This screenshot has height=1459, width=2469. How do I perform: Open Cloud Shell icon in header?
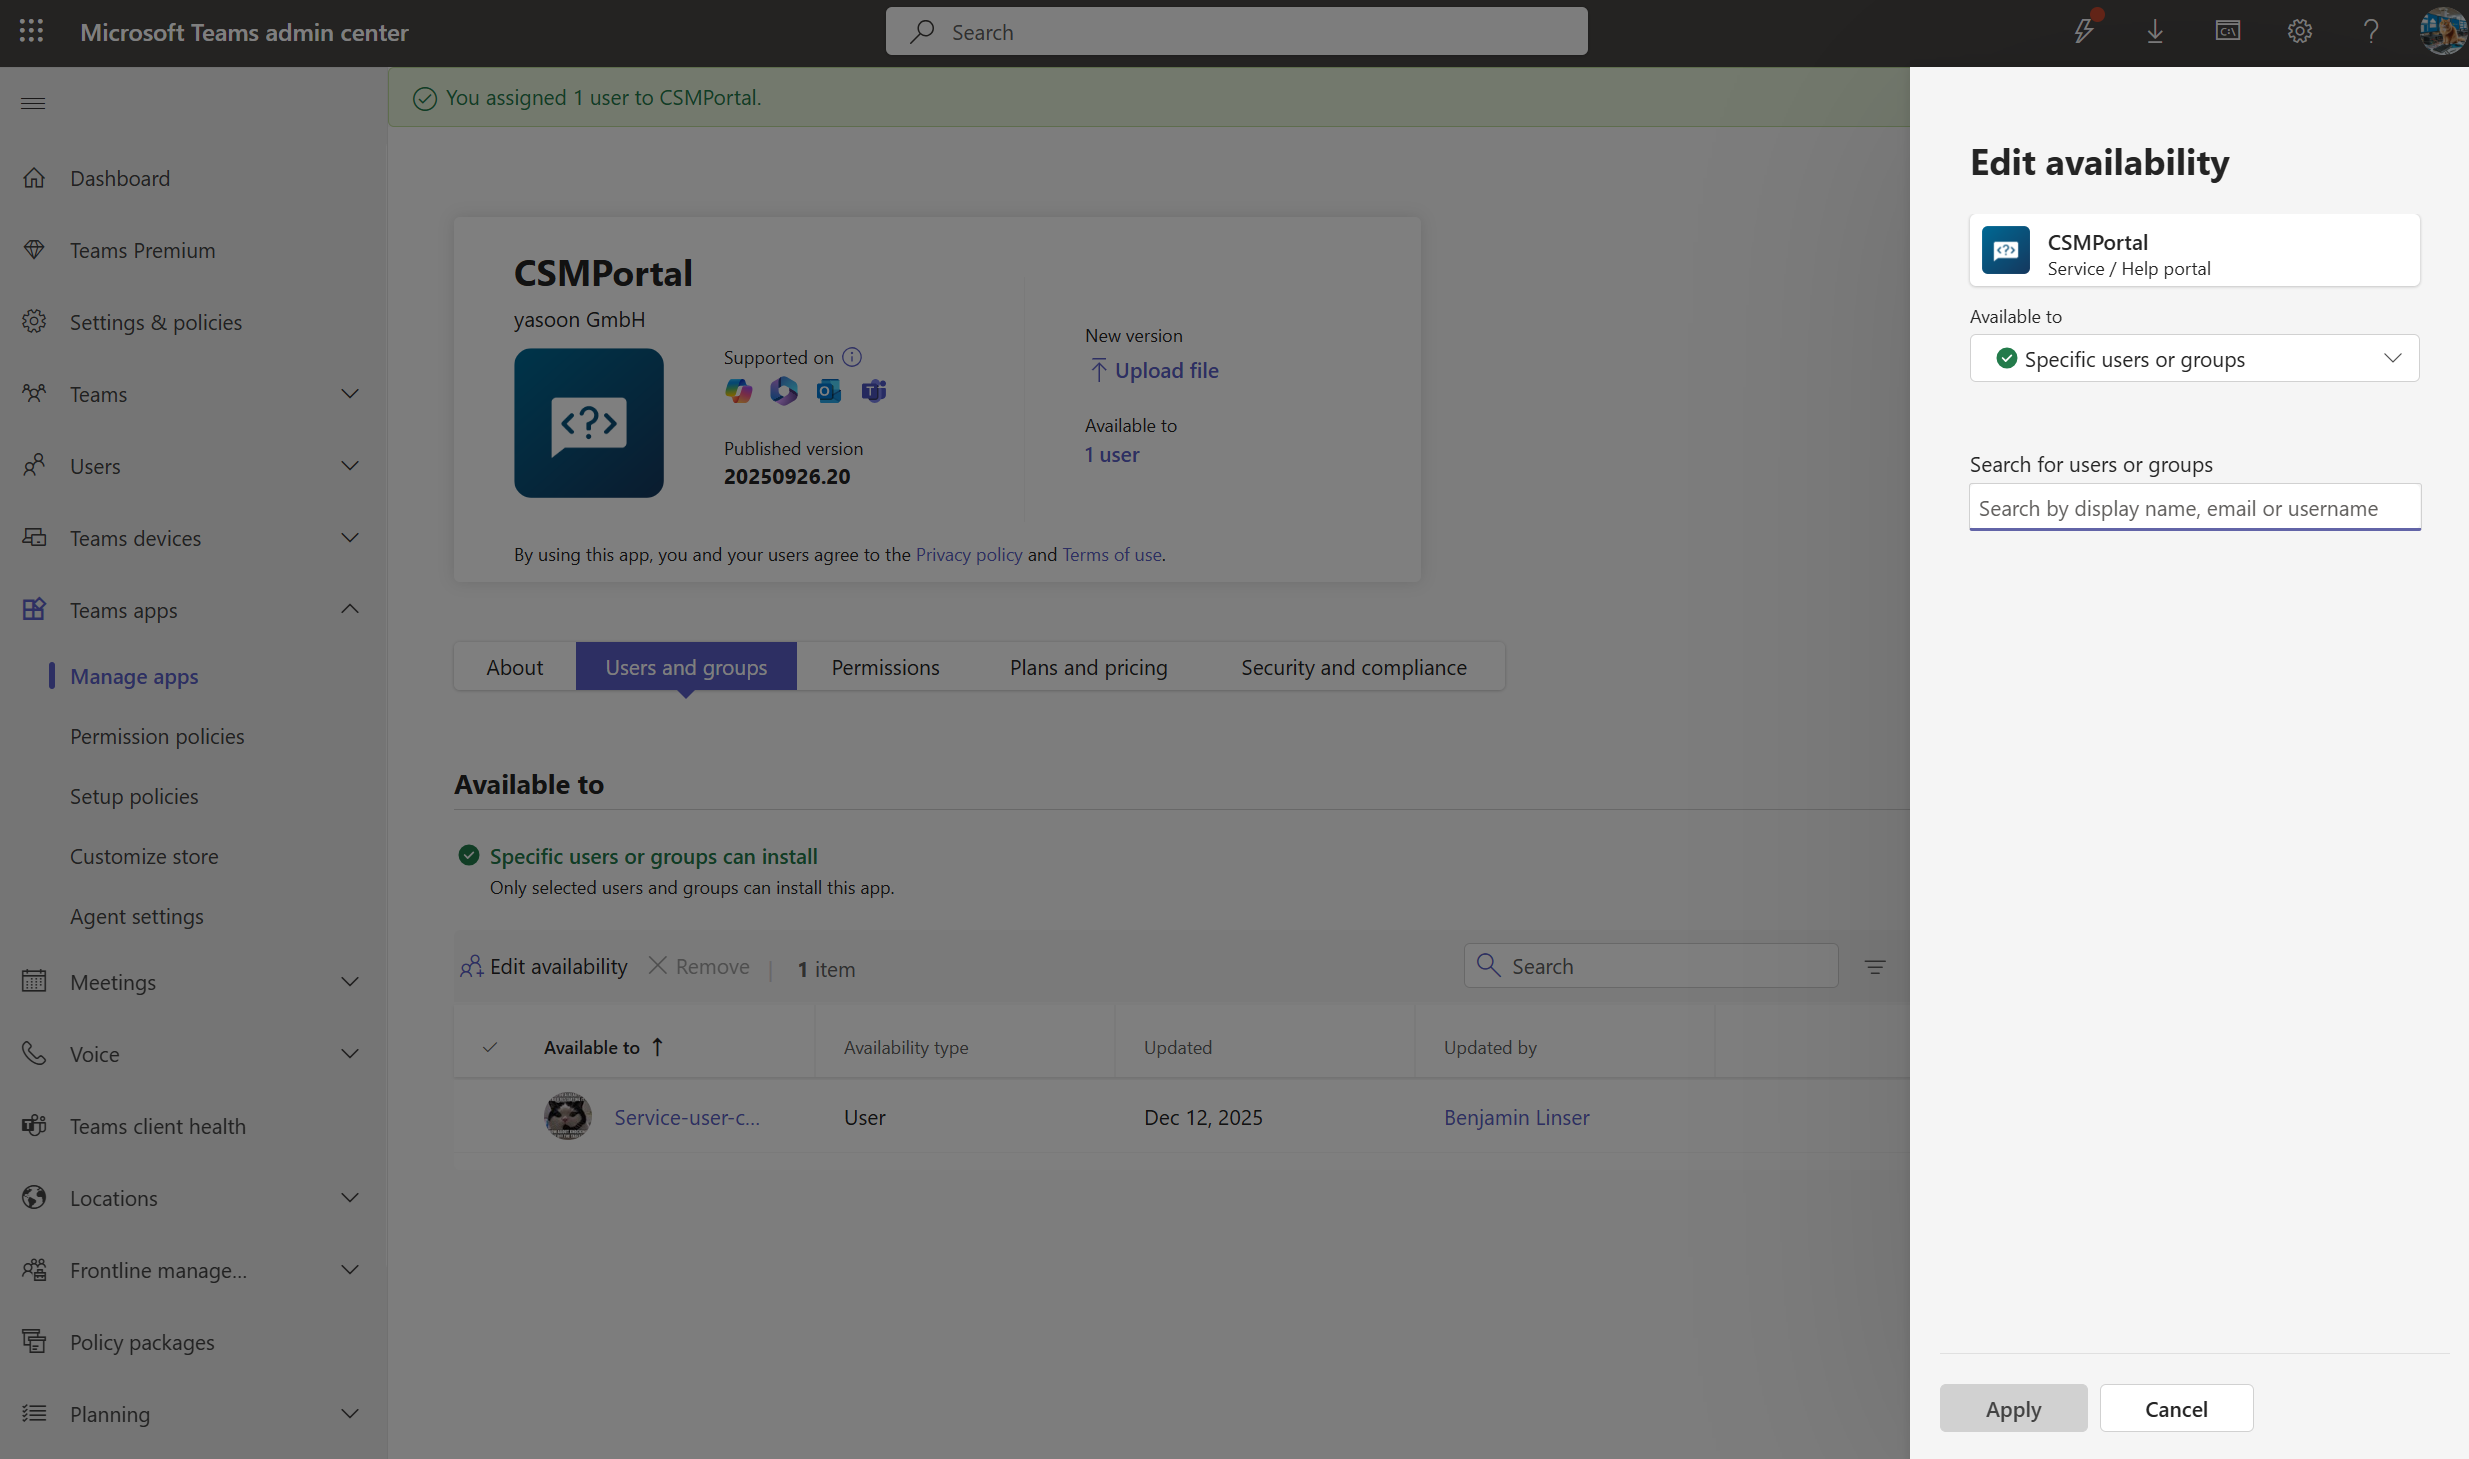(2227, 31)
